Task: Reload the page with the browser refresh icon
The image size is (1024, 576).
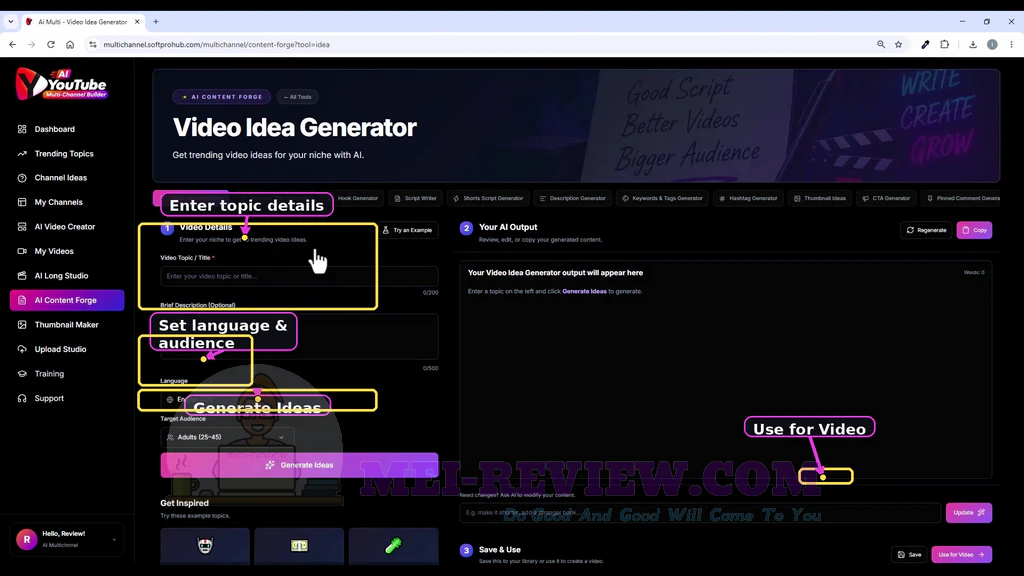Action: click(50, 44)
